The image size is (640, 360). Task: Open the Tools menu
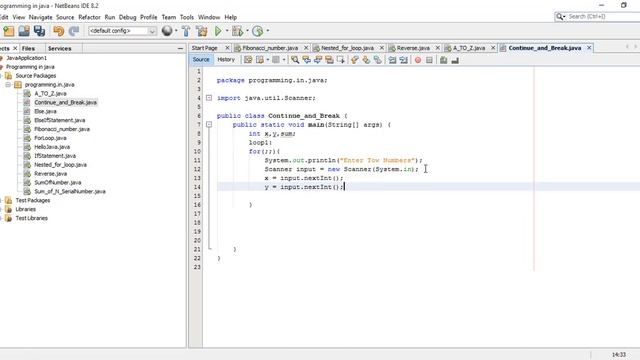[x=187, y=17]
